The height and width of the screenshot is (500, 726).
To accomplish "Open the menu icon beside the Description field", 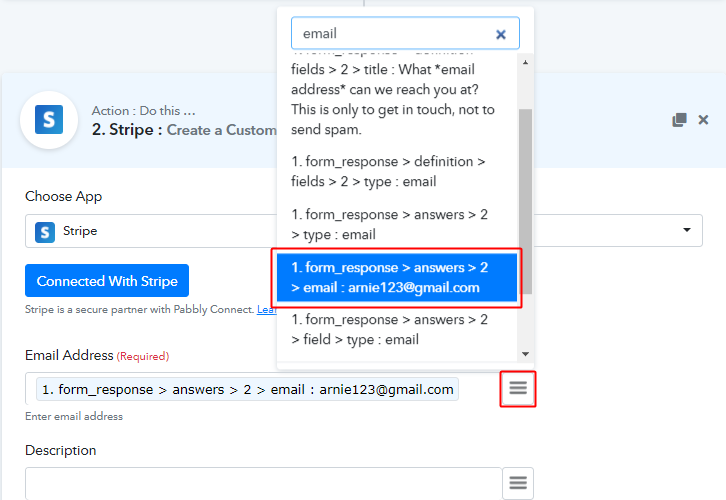I will click(x=518, y=483).
